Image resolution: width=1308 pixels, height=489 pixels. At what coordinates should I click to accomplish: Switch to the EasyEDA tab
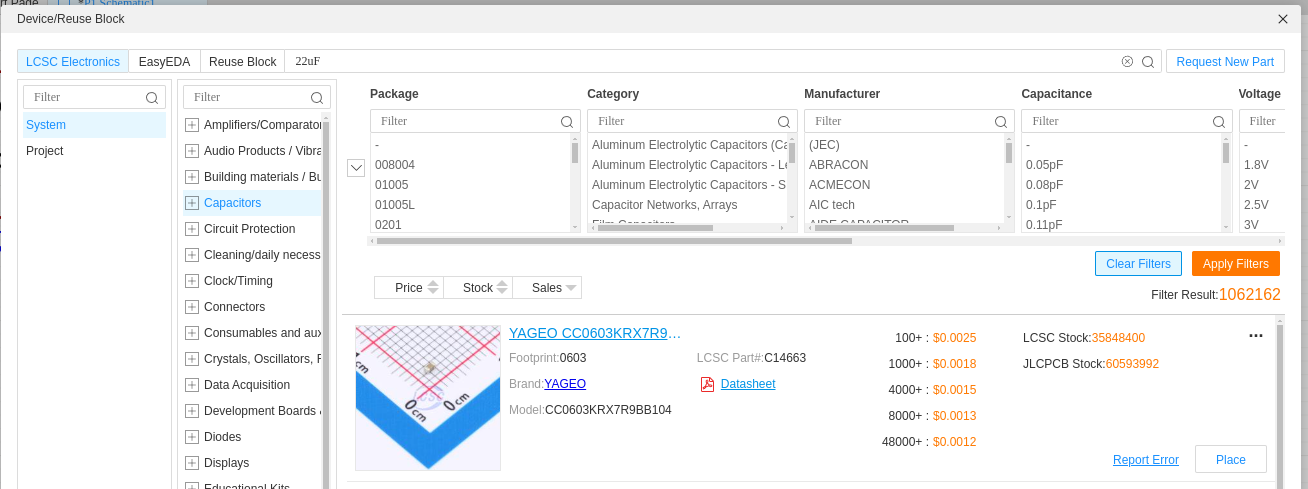[164, 61]
